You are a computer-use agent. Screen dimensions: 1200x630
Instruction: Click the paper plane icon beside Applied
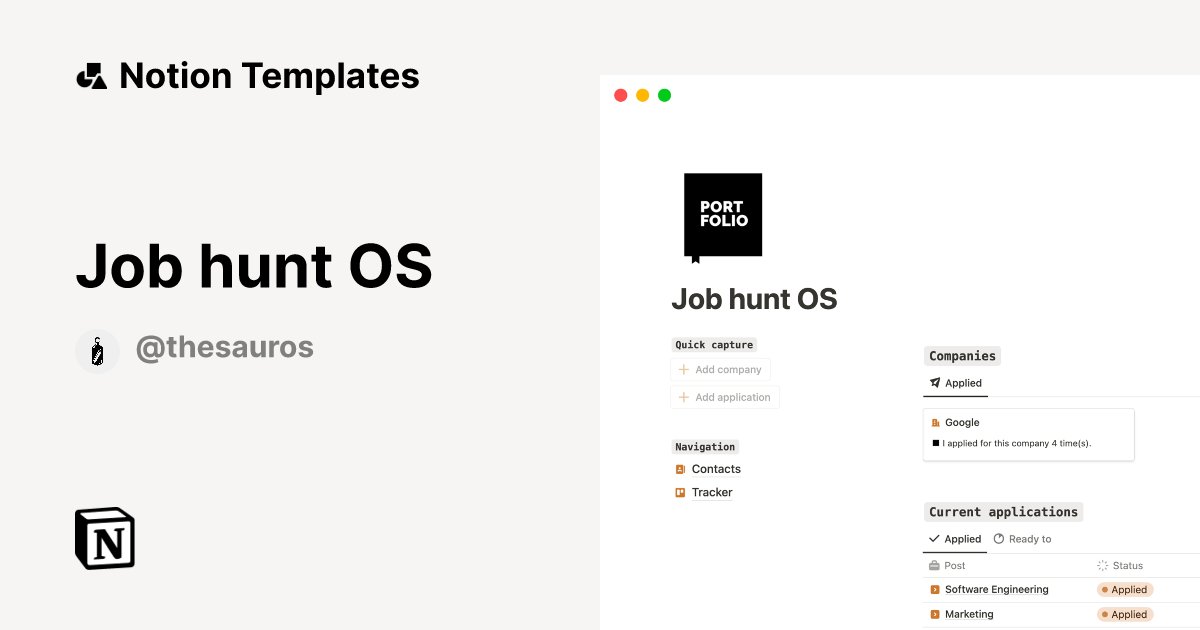936,383
